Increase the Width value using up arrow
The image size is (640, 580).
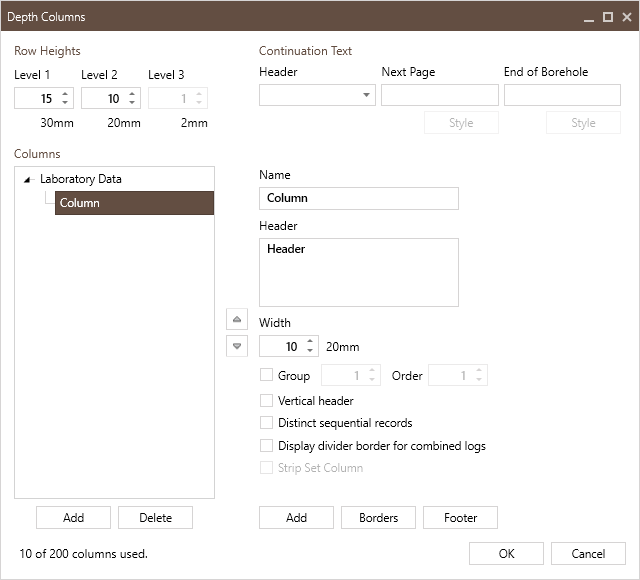click(310, 342)
